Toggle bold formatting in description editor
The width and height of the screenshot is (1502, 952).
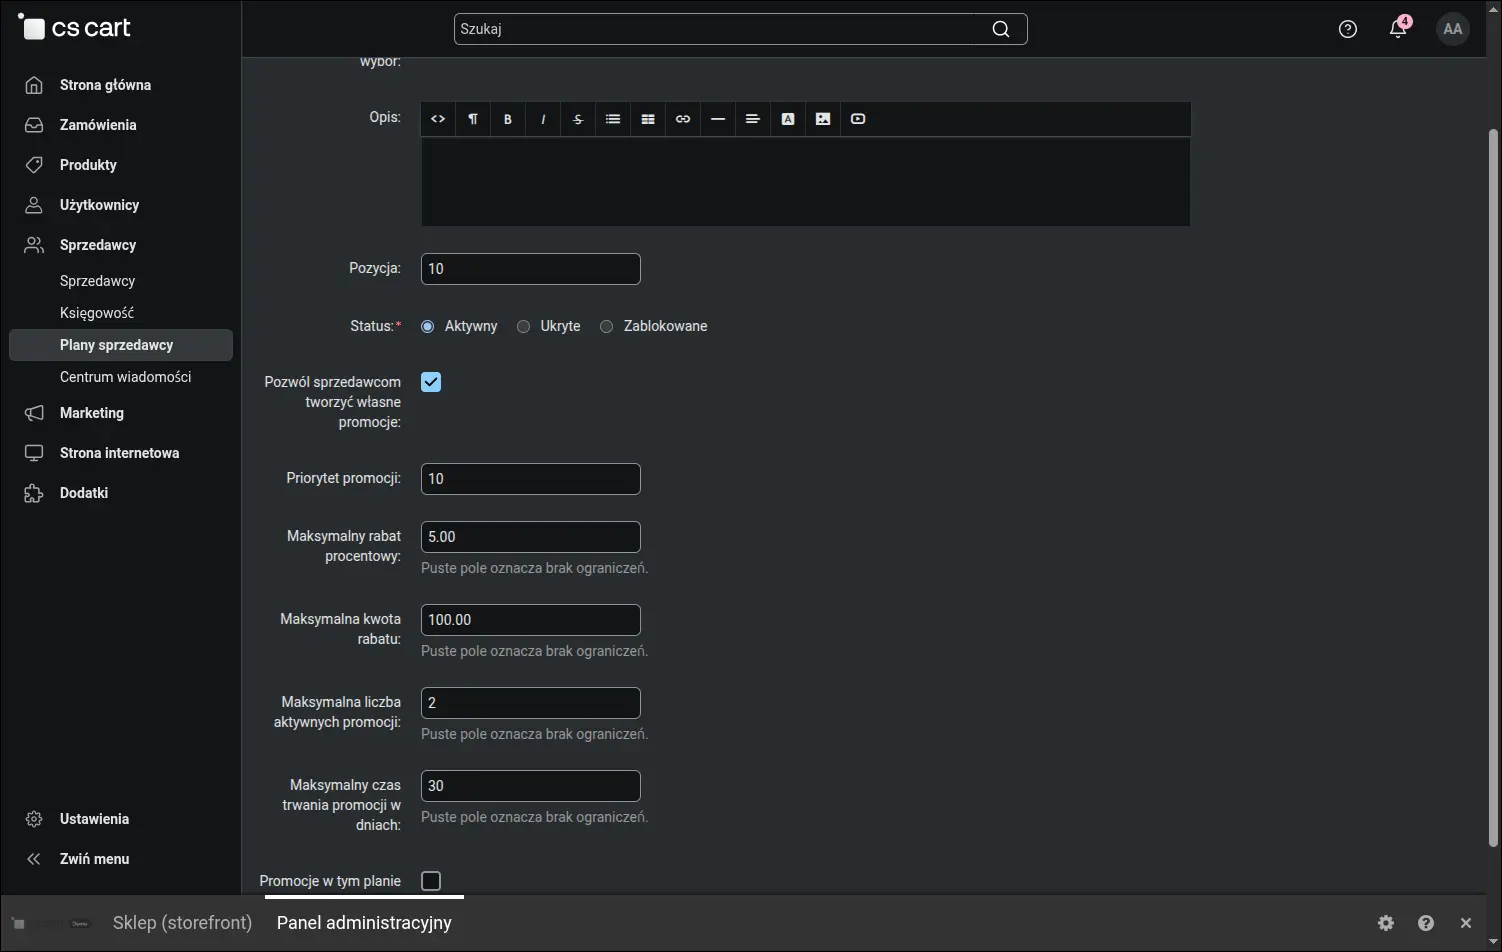[x=508, y=119]
